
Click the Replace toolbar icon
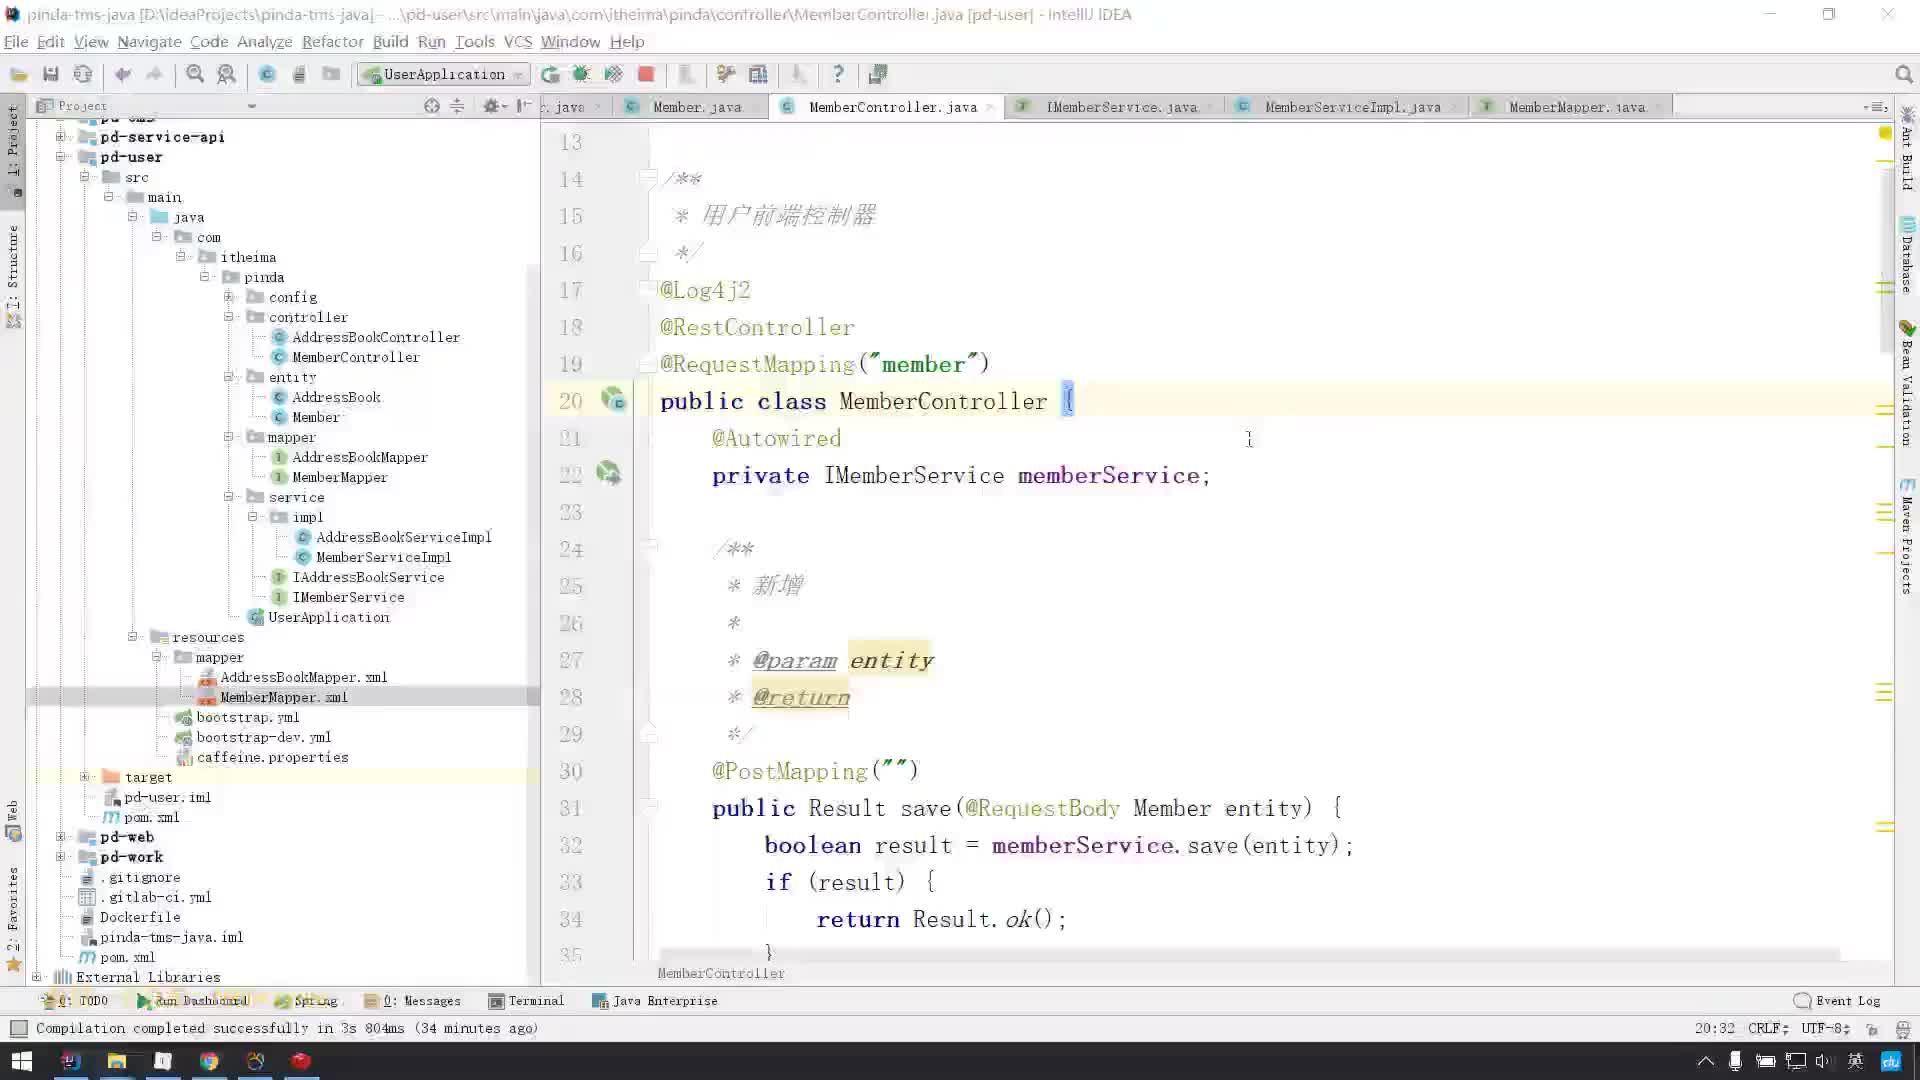click(x=227, y=74)
